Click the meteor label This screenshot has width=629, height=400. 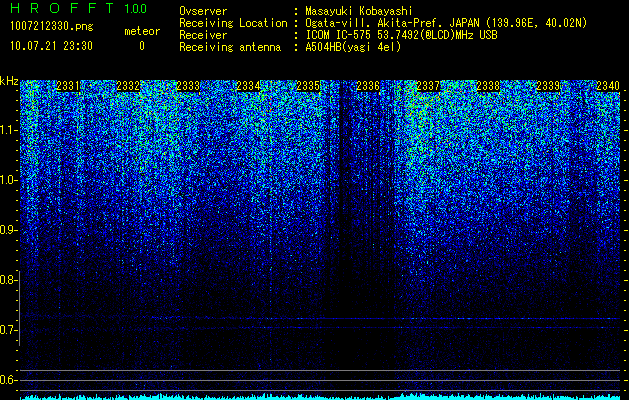pos(142,31)
